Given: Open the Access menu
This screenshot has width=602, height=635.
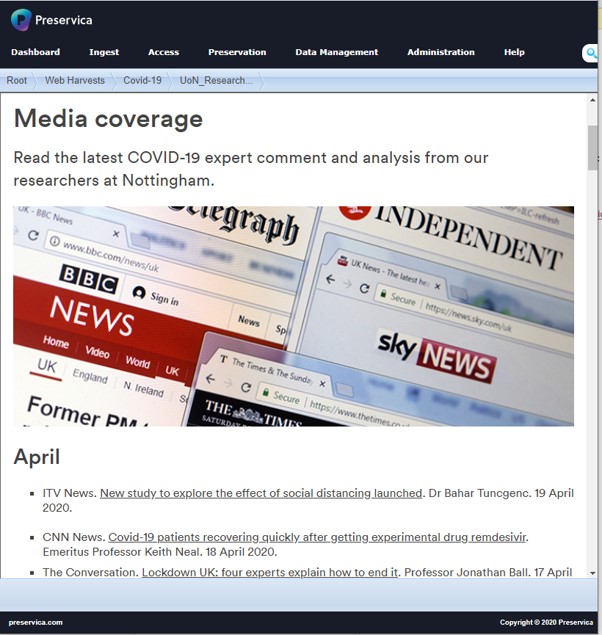Looking at the screenshot, I should pos(163,52).
